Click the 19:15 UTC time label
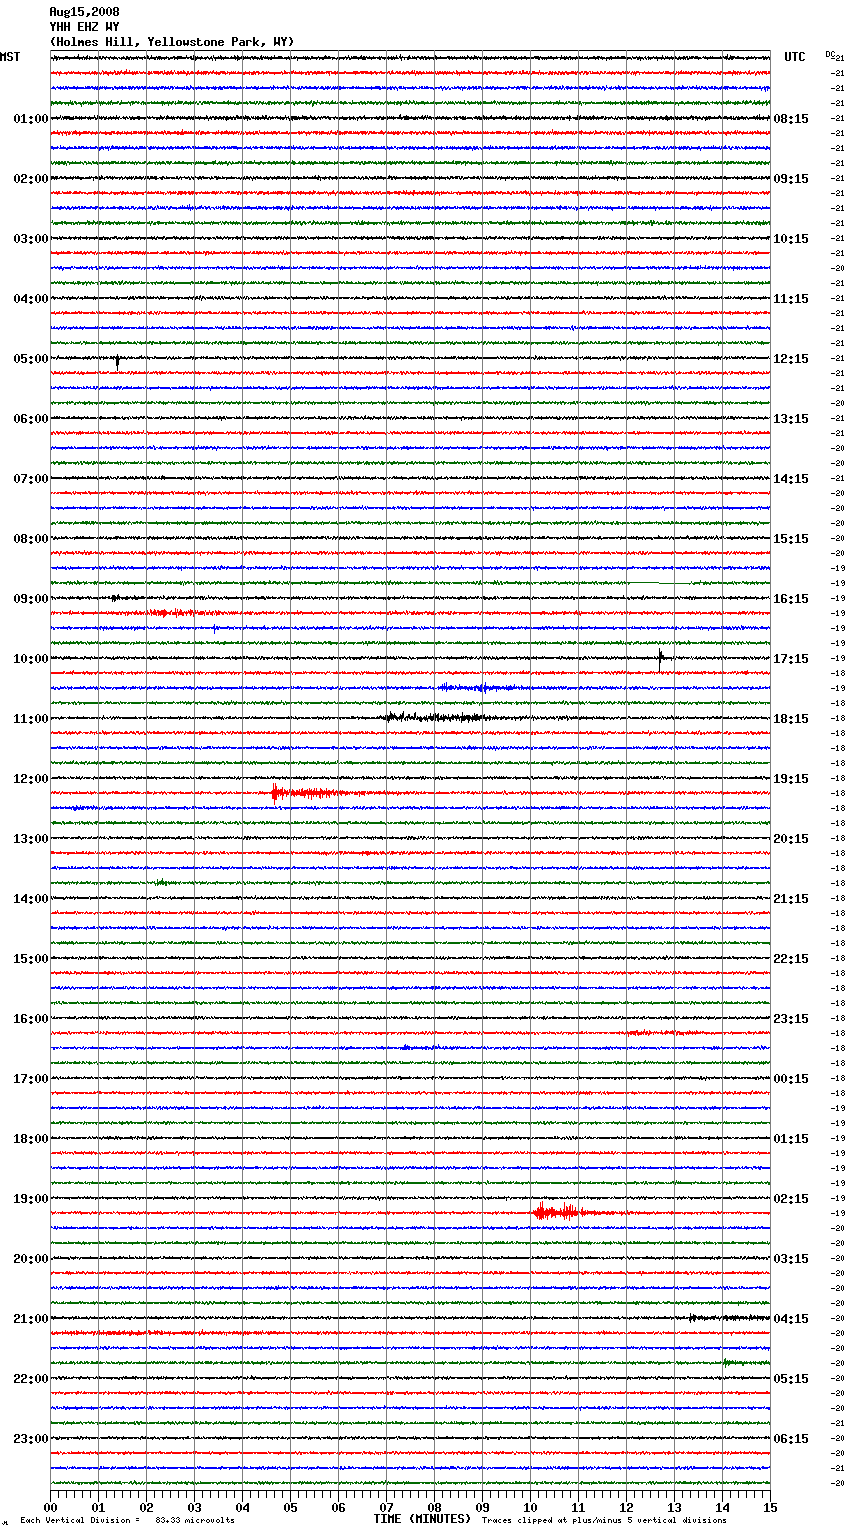 tap(791, 779)
